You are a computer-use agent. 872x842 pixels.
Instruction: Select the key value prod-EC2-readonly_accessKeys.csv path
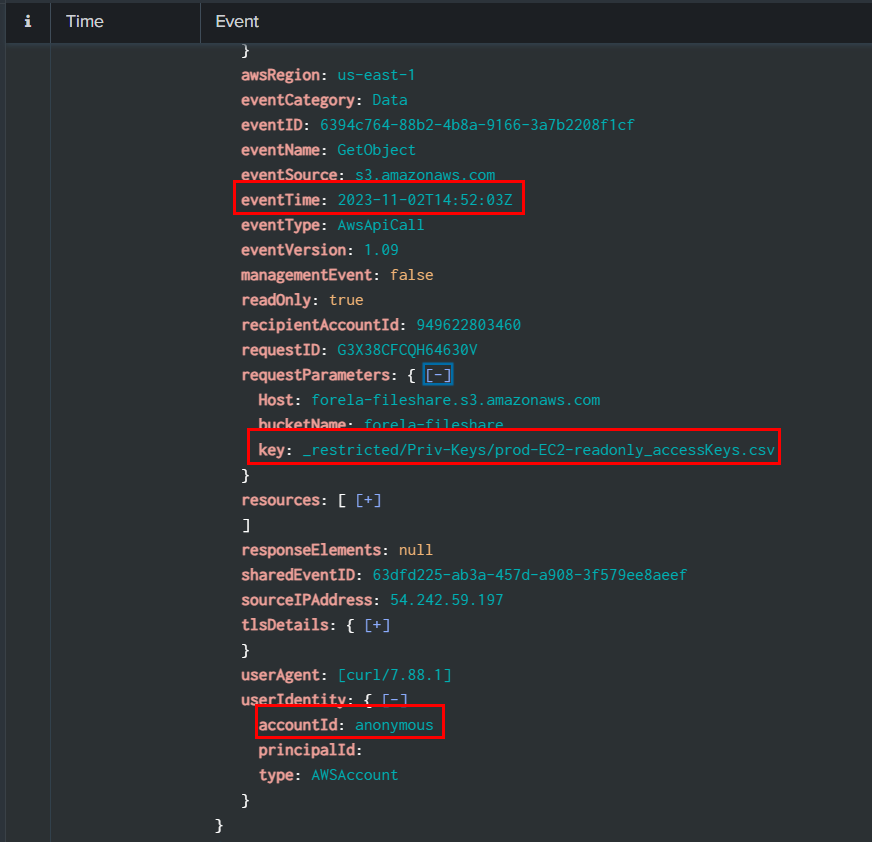coord(538,450)
